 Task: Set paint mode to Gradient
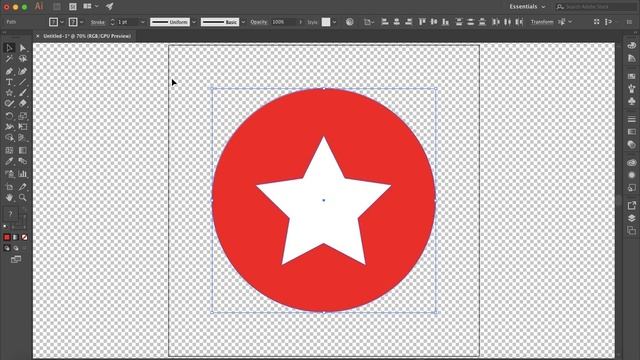pos(16,237)
